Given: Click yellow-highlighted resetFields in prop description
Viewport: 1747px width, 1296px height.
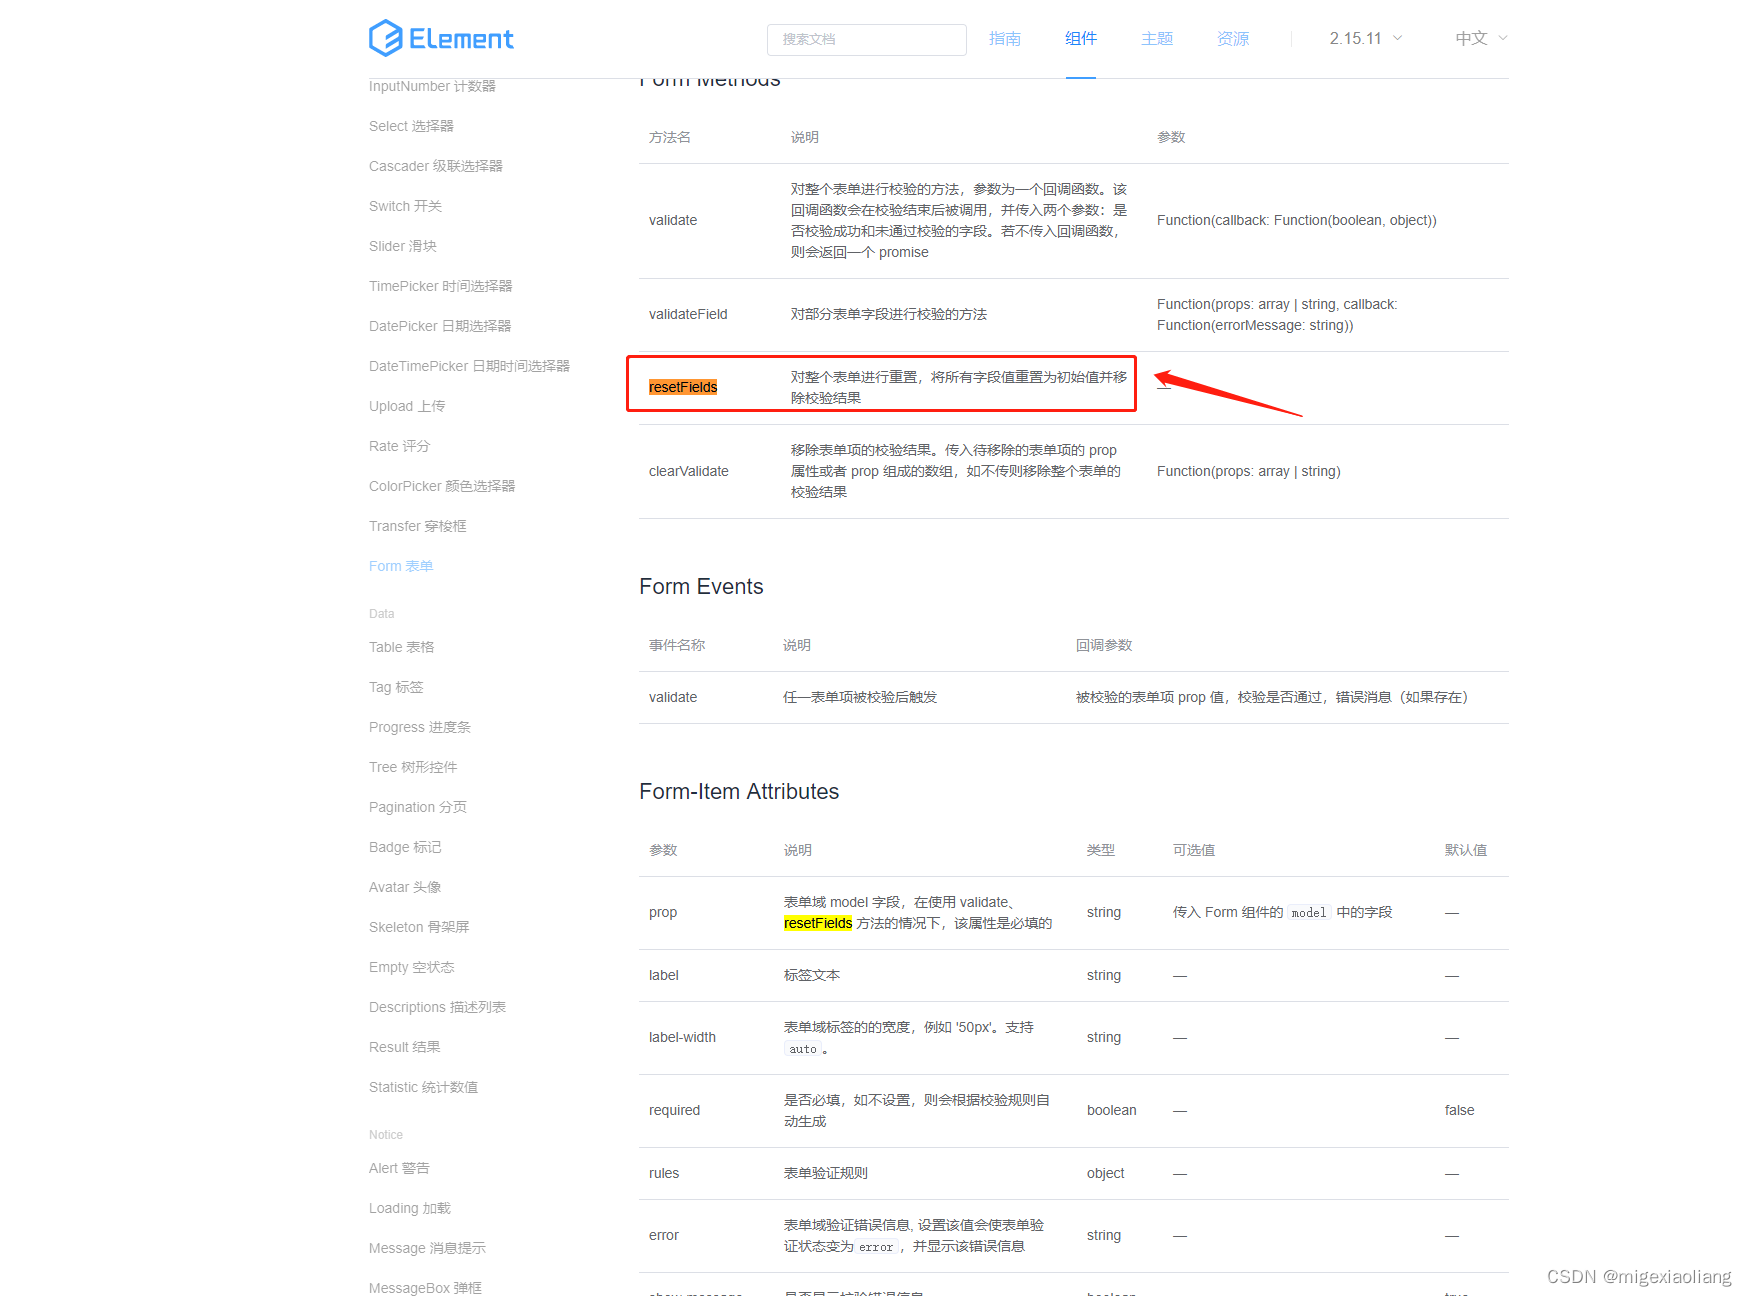Looking at the screenshot, I should coord(818,923).
